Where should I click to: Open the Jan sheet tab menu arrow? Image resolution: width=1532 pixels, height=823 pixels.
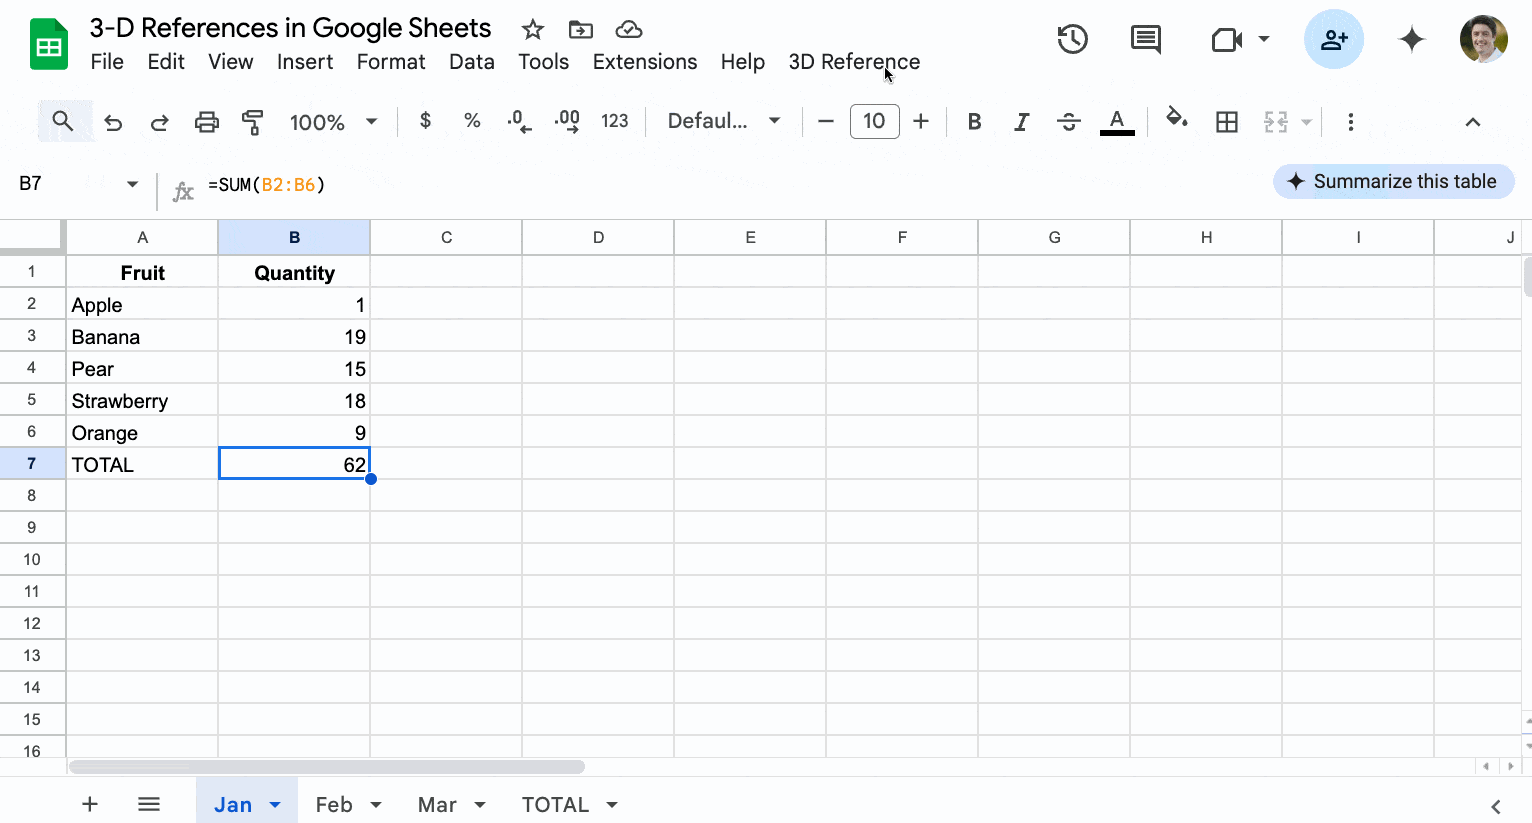(275, 805)
